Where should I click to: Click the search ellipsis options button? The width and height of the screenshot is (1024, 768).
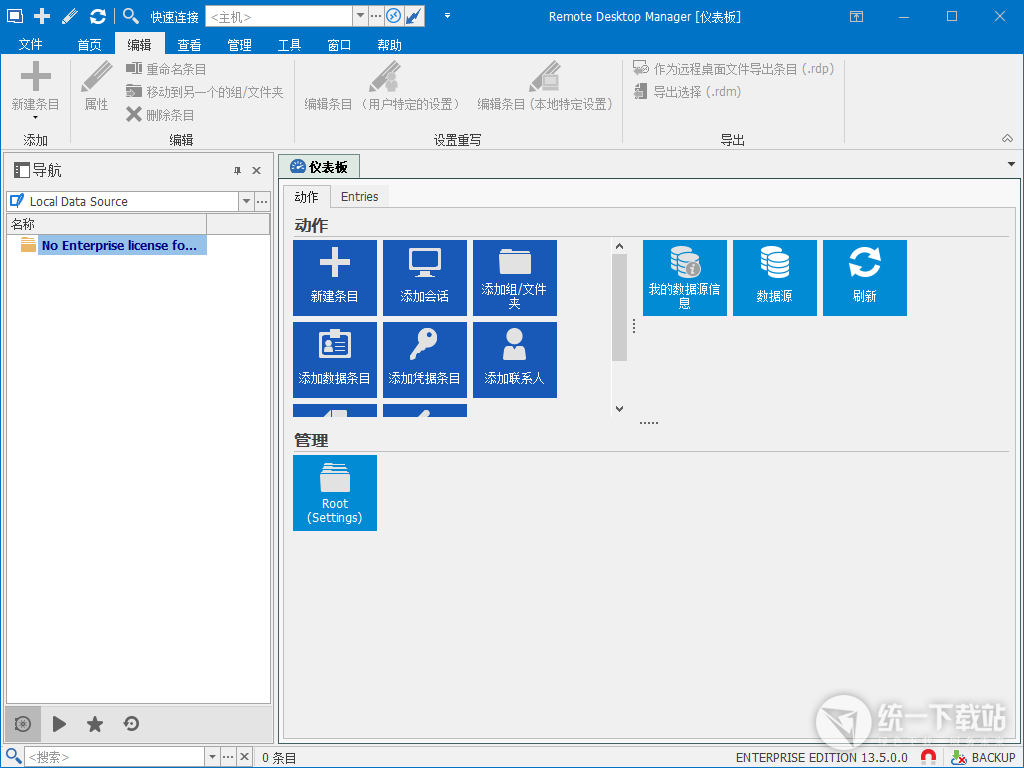click(228, 758)
